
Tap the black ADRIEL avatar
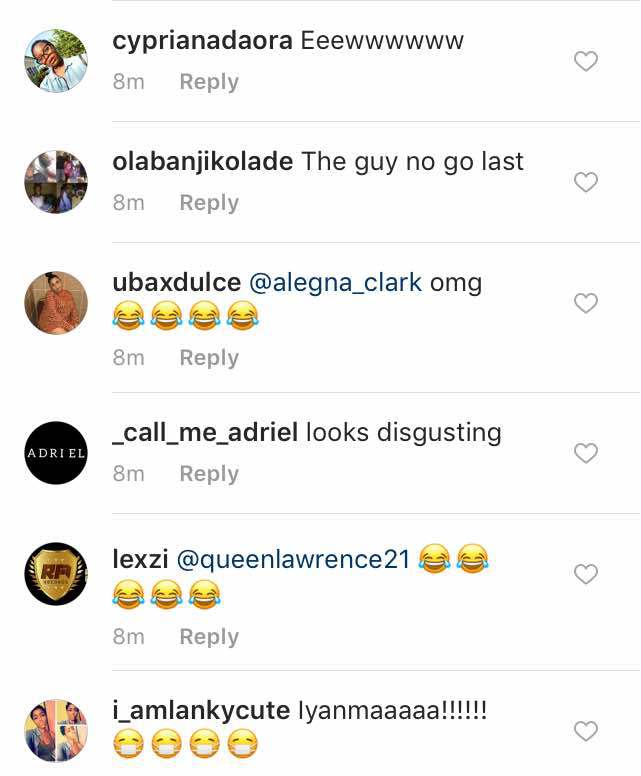point(56,453)
